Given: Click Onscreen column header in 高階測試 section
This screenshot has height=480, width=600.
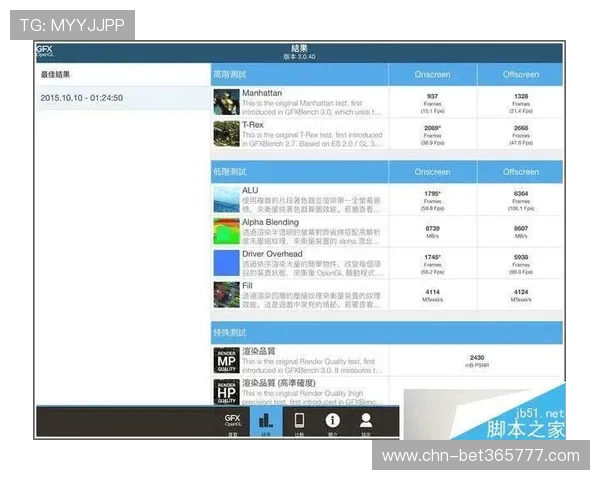Looking at the screenshot, I should [432, 75].
